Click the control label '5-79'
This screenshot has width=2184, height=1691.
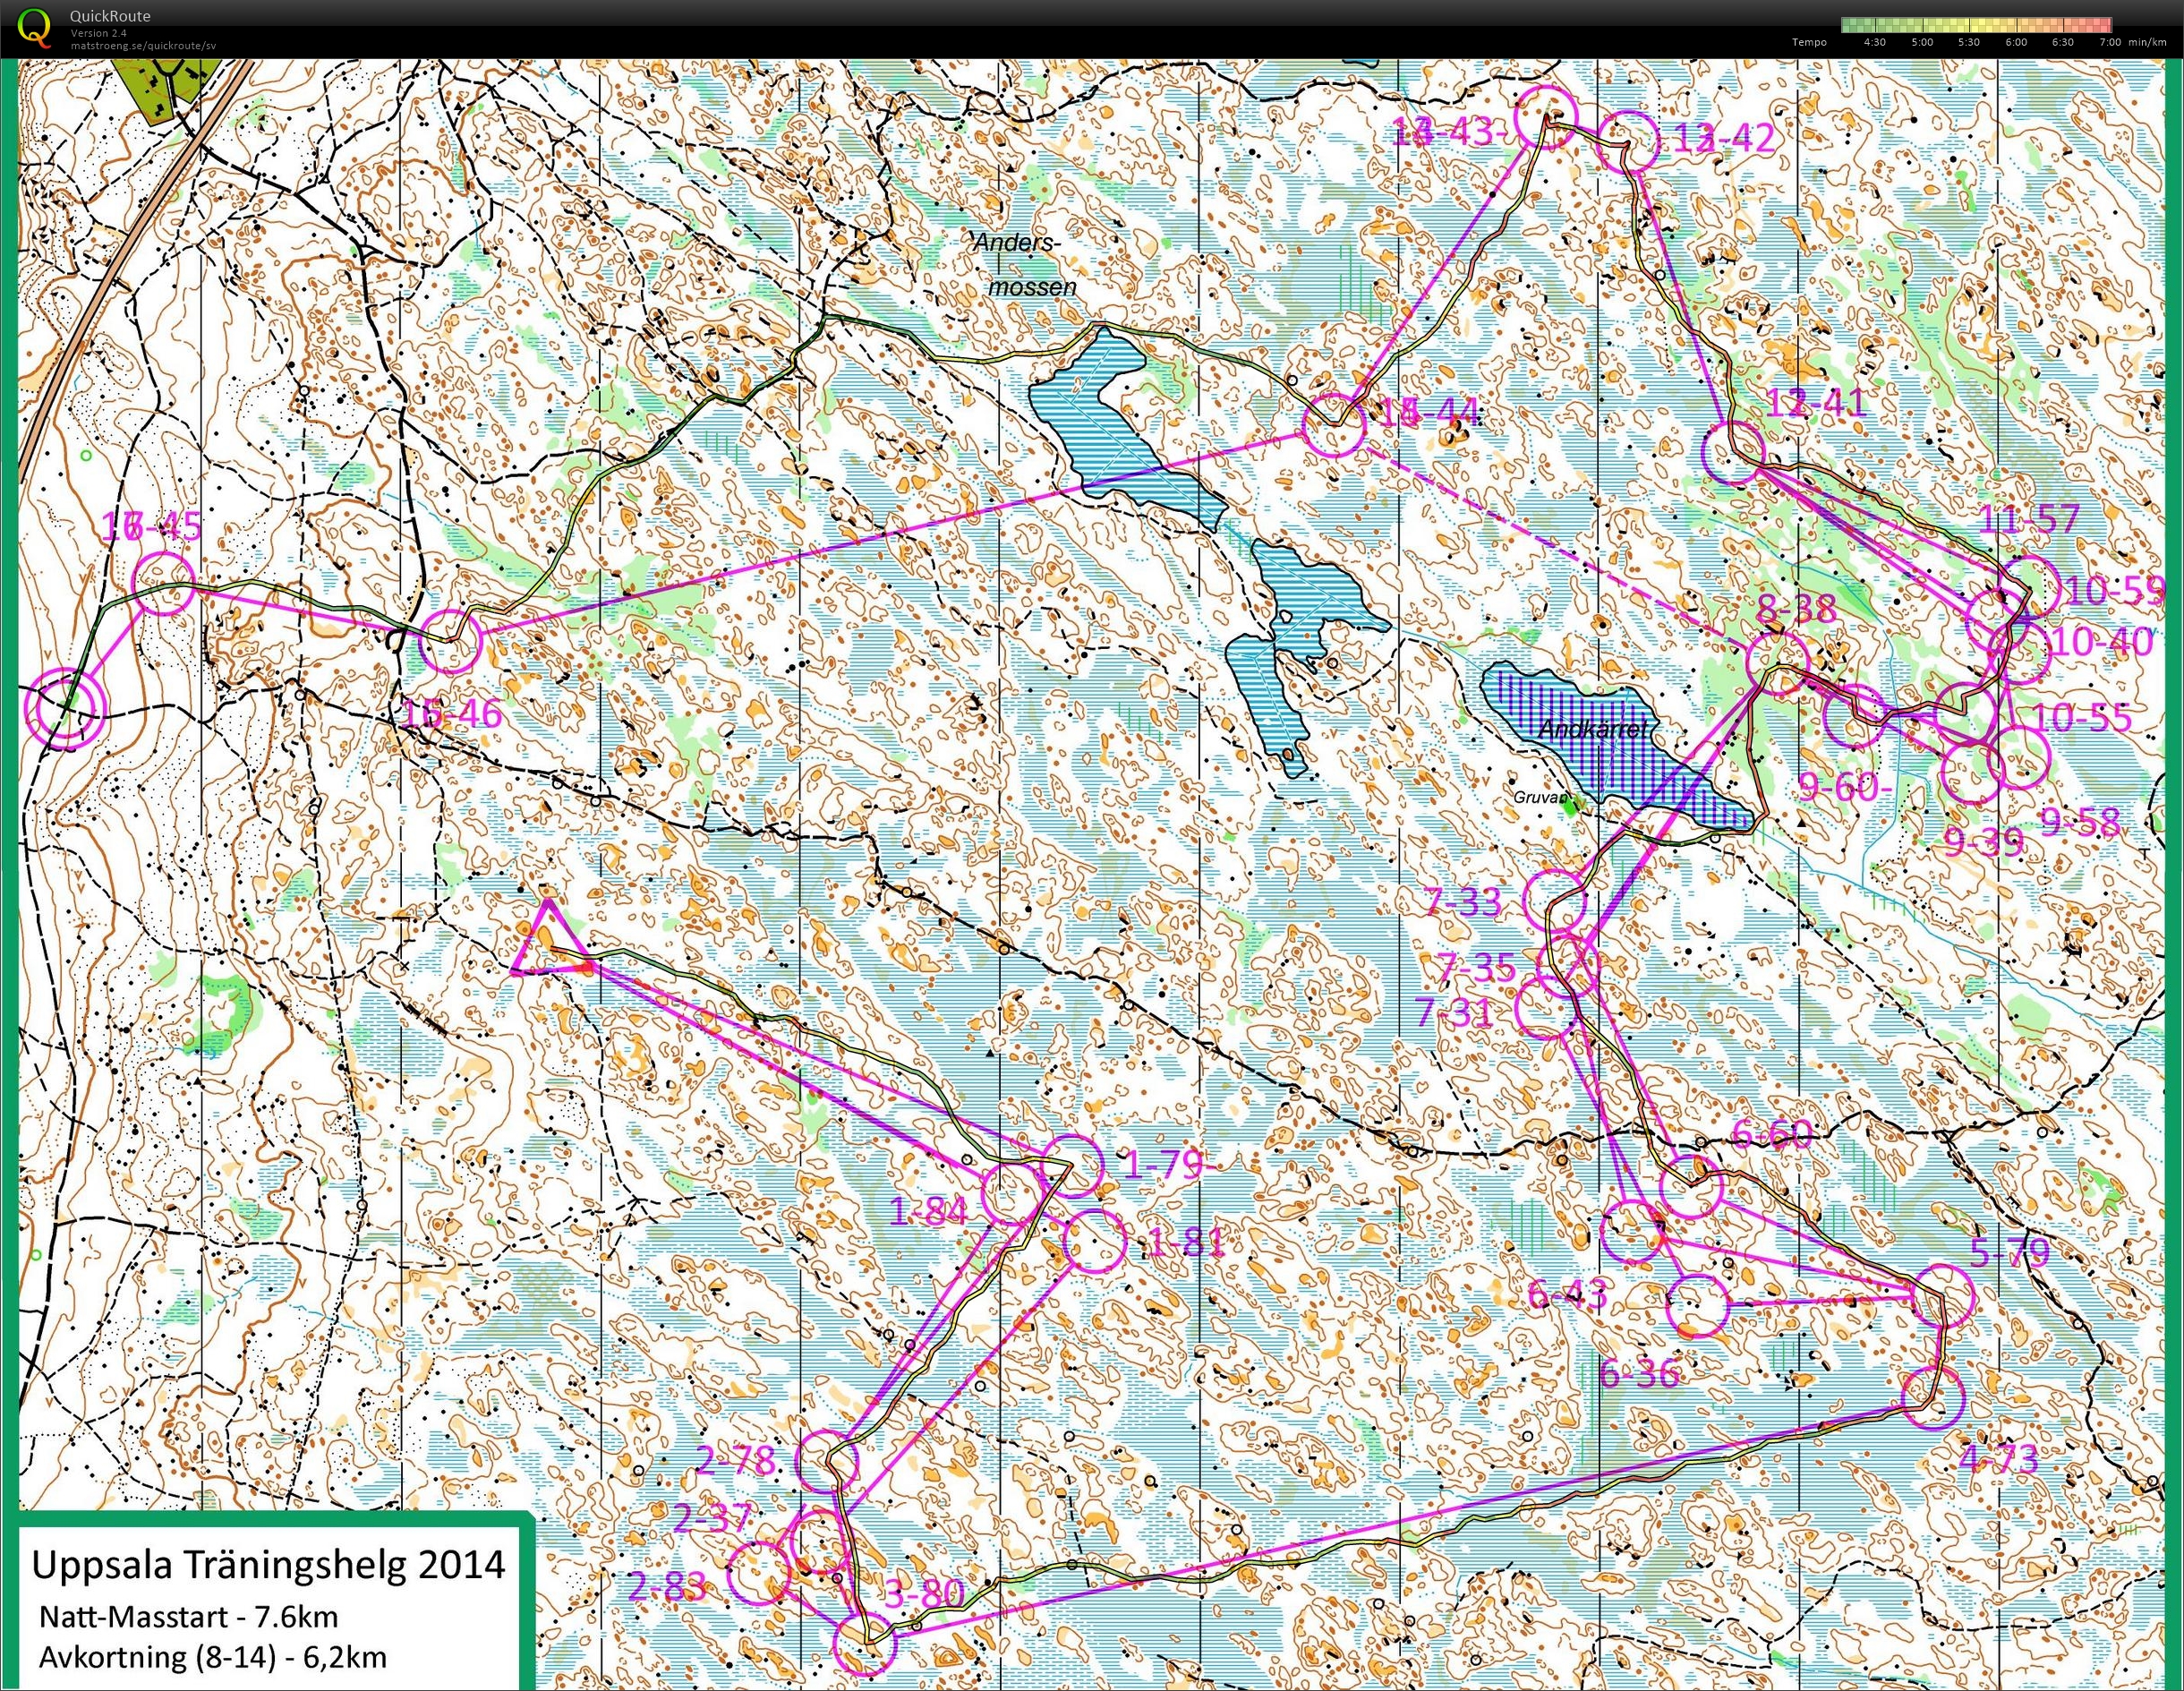(2010, 1253)
